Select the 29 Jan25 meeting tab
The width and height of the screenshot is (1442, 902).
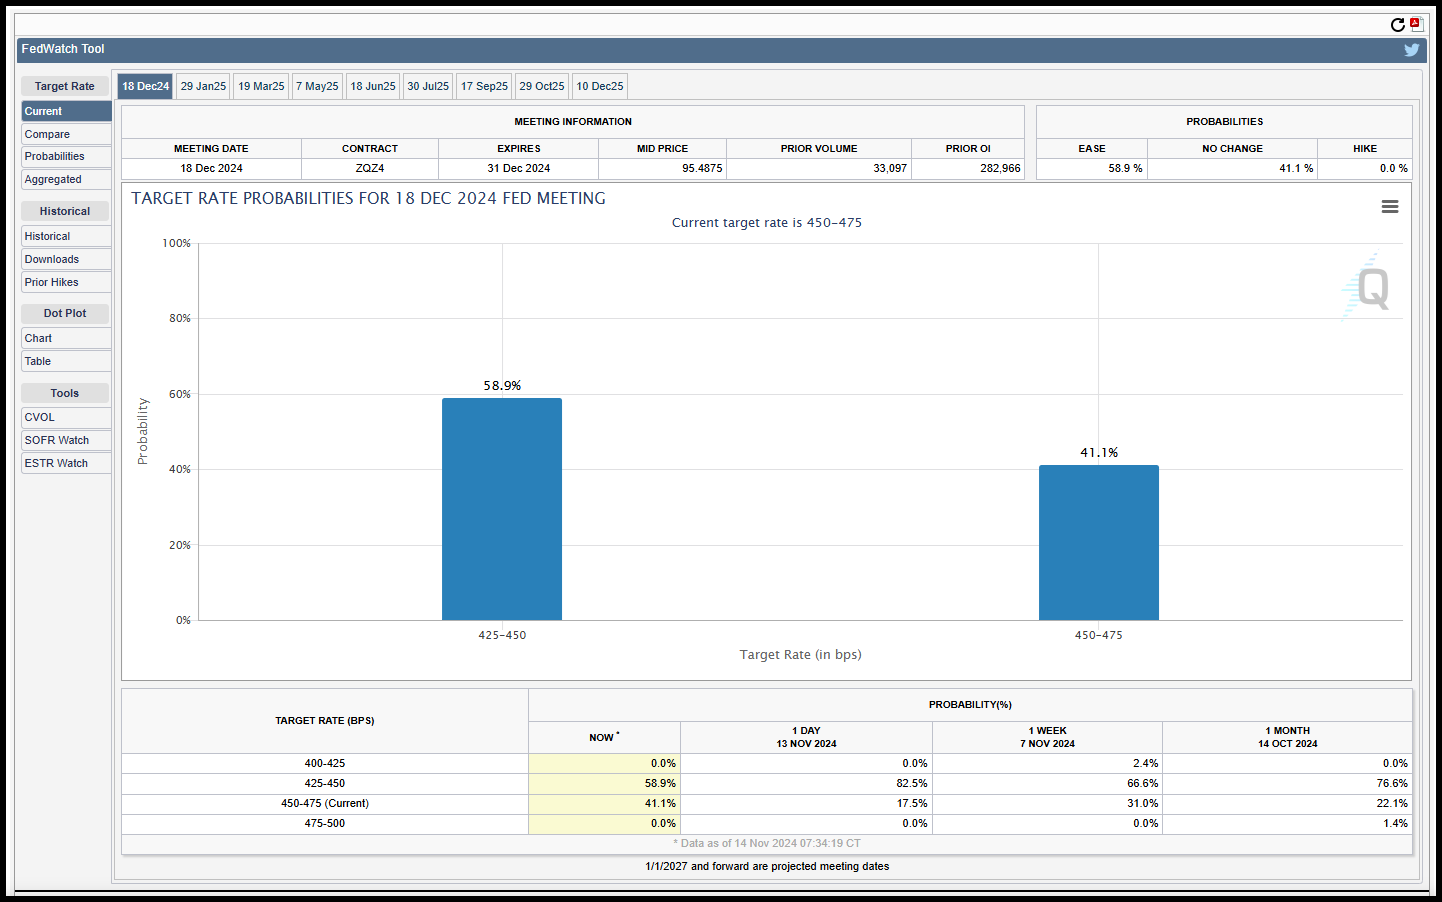pyautogui.click(x=203, y=86)
